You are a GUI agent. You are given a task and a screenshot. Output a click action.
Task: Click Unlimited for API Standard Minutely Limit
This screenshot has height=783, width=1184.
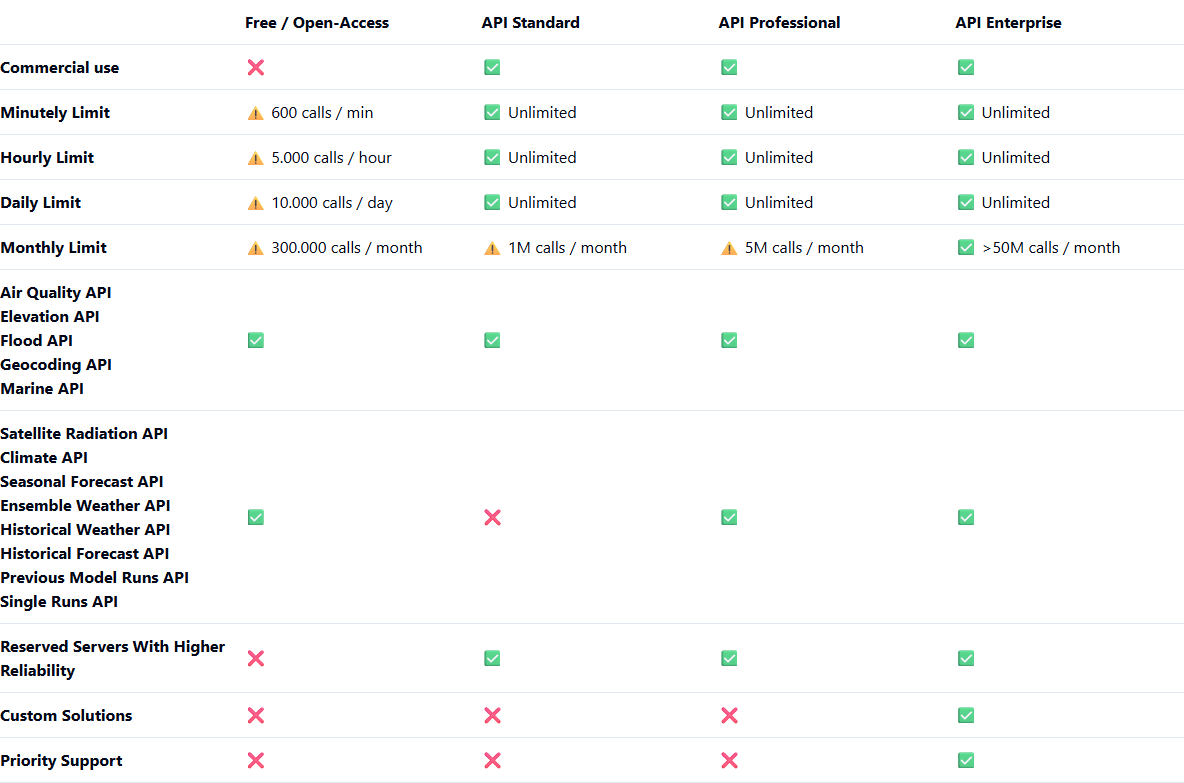coord(542,113)
